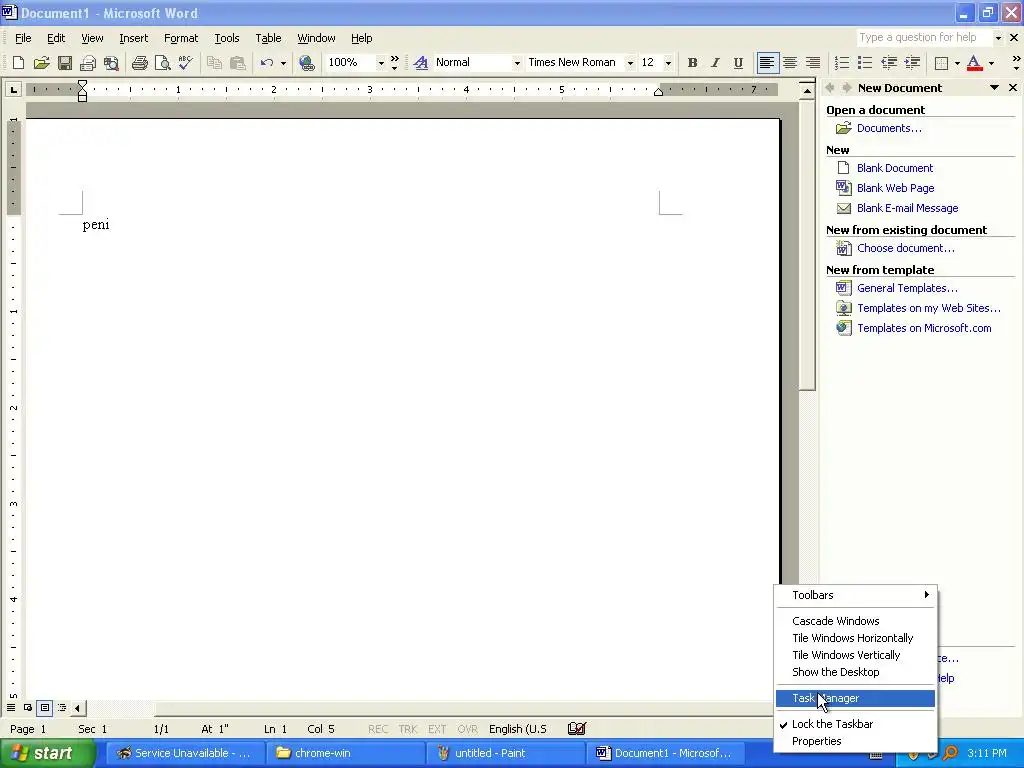Save the document with the floppy icon
This screenshot has height=768, width=1024.
click(65, 63)
